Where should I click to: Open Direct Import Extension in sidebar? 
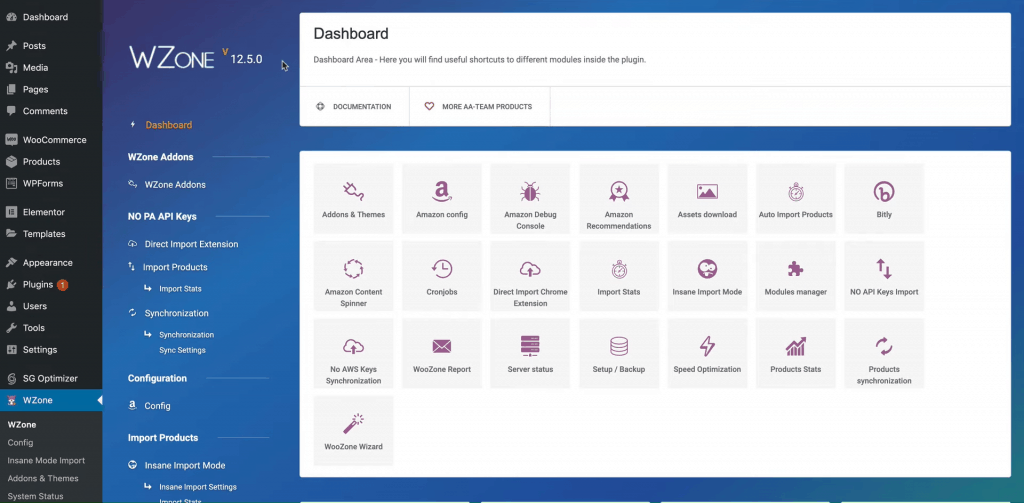[x=191, y=244]
